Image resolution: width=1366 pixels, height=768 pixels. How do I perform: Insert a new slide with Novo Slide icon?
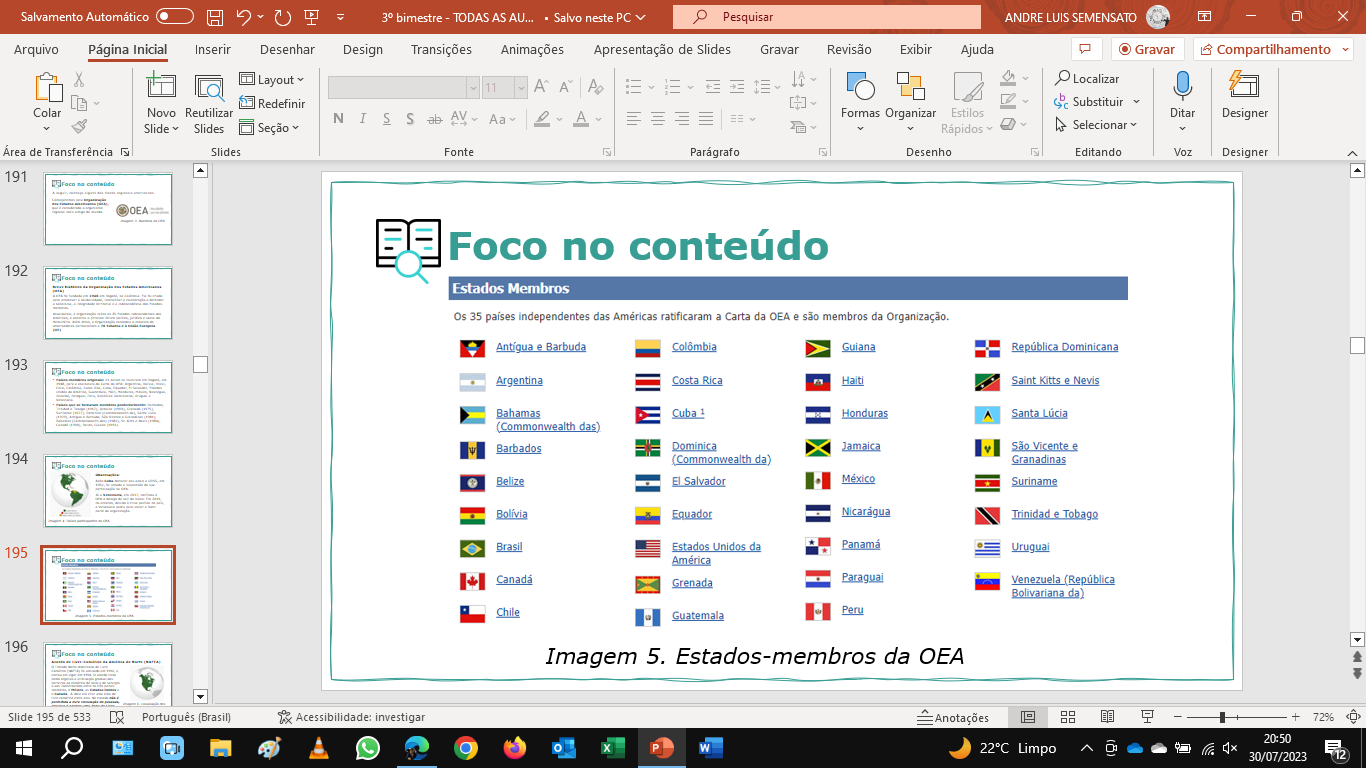point(161,88)
